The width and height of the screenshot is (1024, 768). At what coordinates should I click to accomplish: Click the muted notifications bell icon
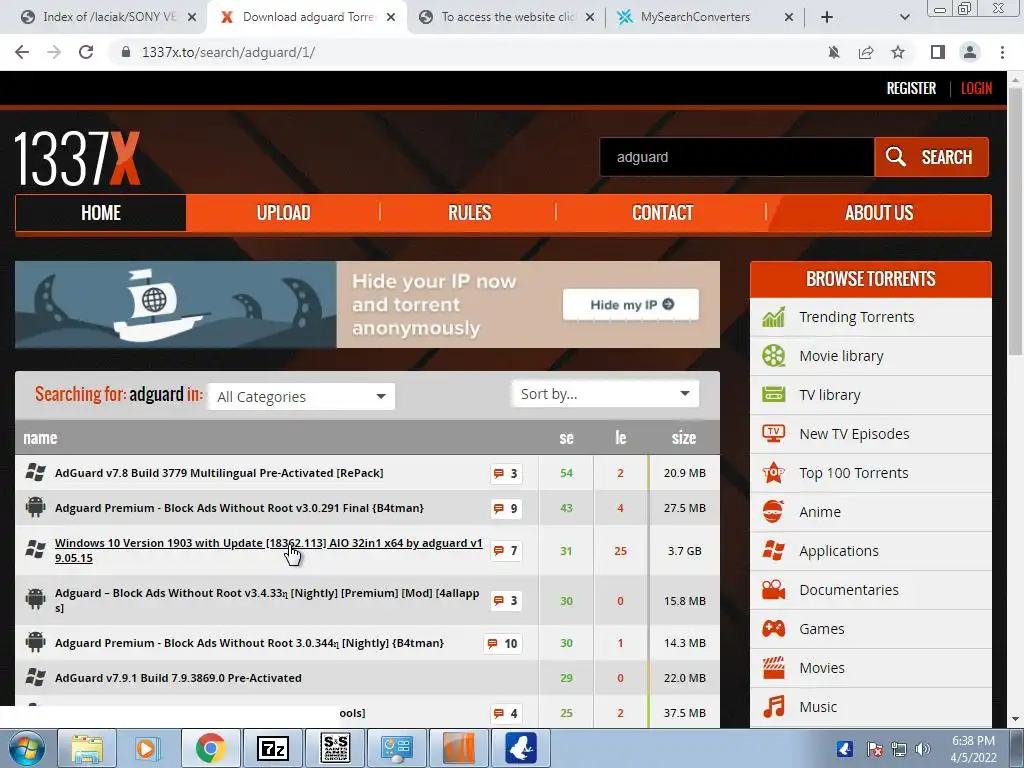[834, 52]
